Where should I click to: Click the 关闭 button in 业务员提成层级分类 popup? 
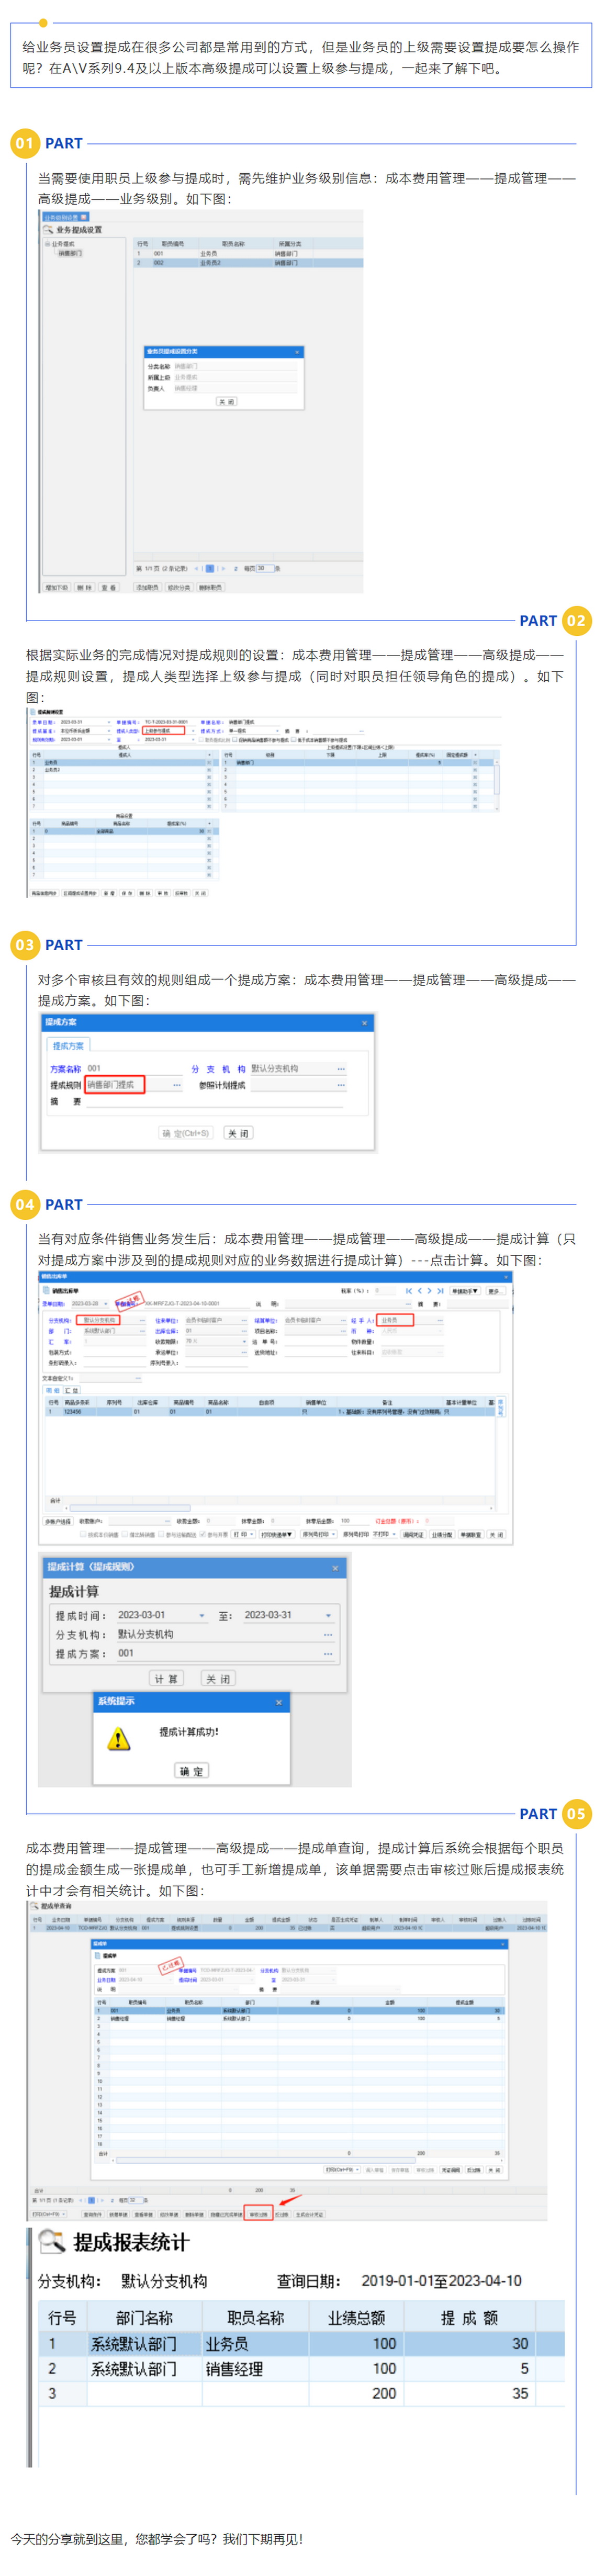tap(227, 401)
